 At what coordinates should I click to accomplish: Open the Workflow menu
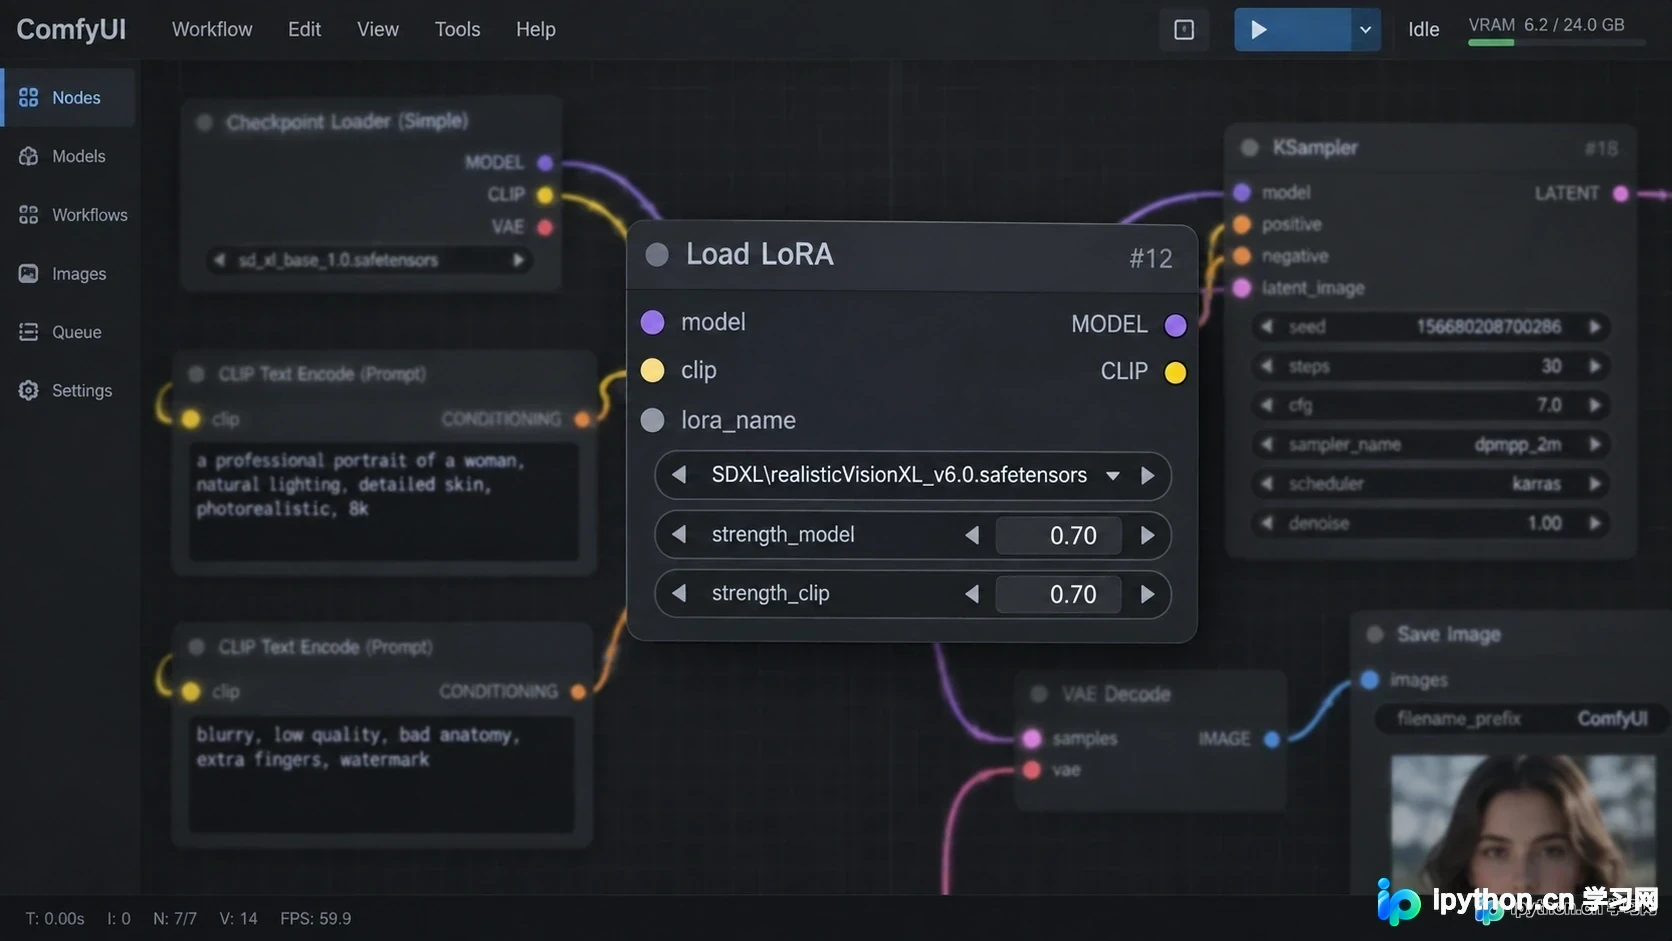tap(212, 30)
